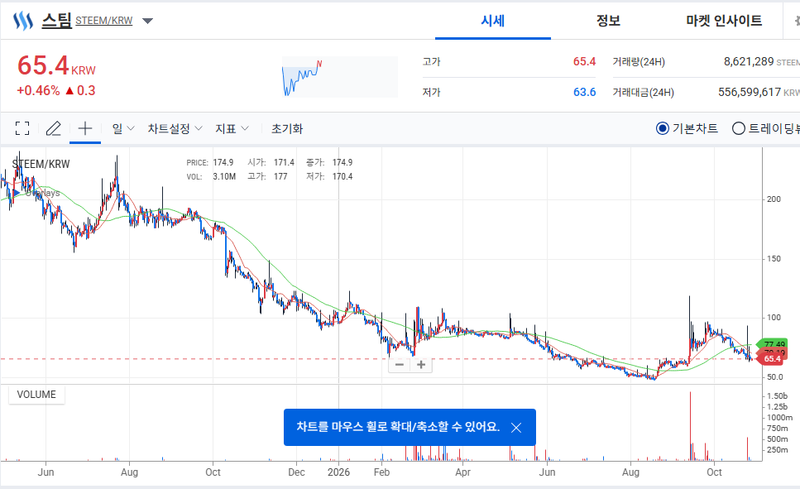The width and height of the screenshot is (800, 489).
Task: Click the 2026 label on time axis
Action: click(x=339, y=472)
